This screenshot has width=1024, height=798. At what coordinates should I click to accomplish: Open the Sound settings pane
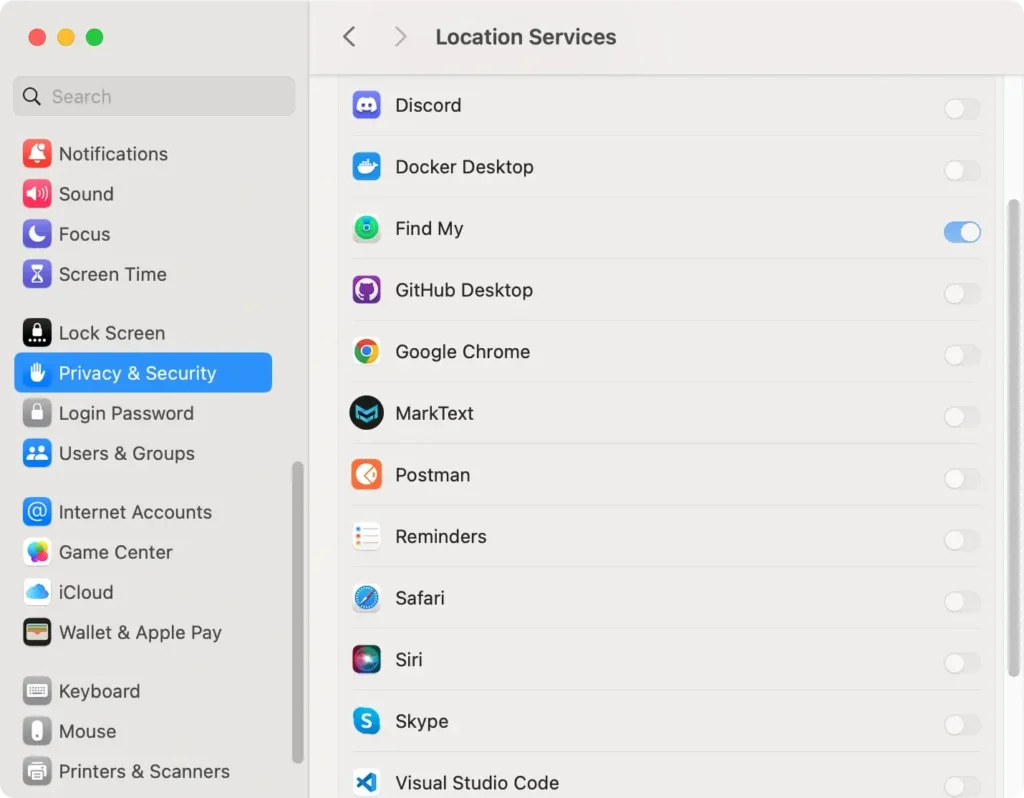click(x=143, y=194)
